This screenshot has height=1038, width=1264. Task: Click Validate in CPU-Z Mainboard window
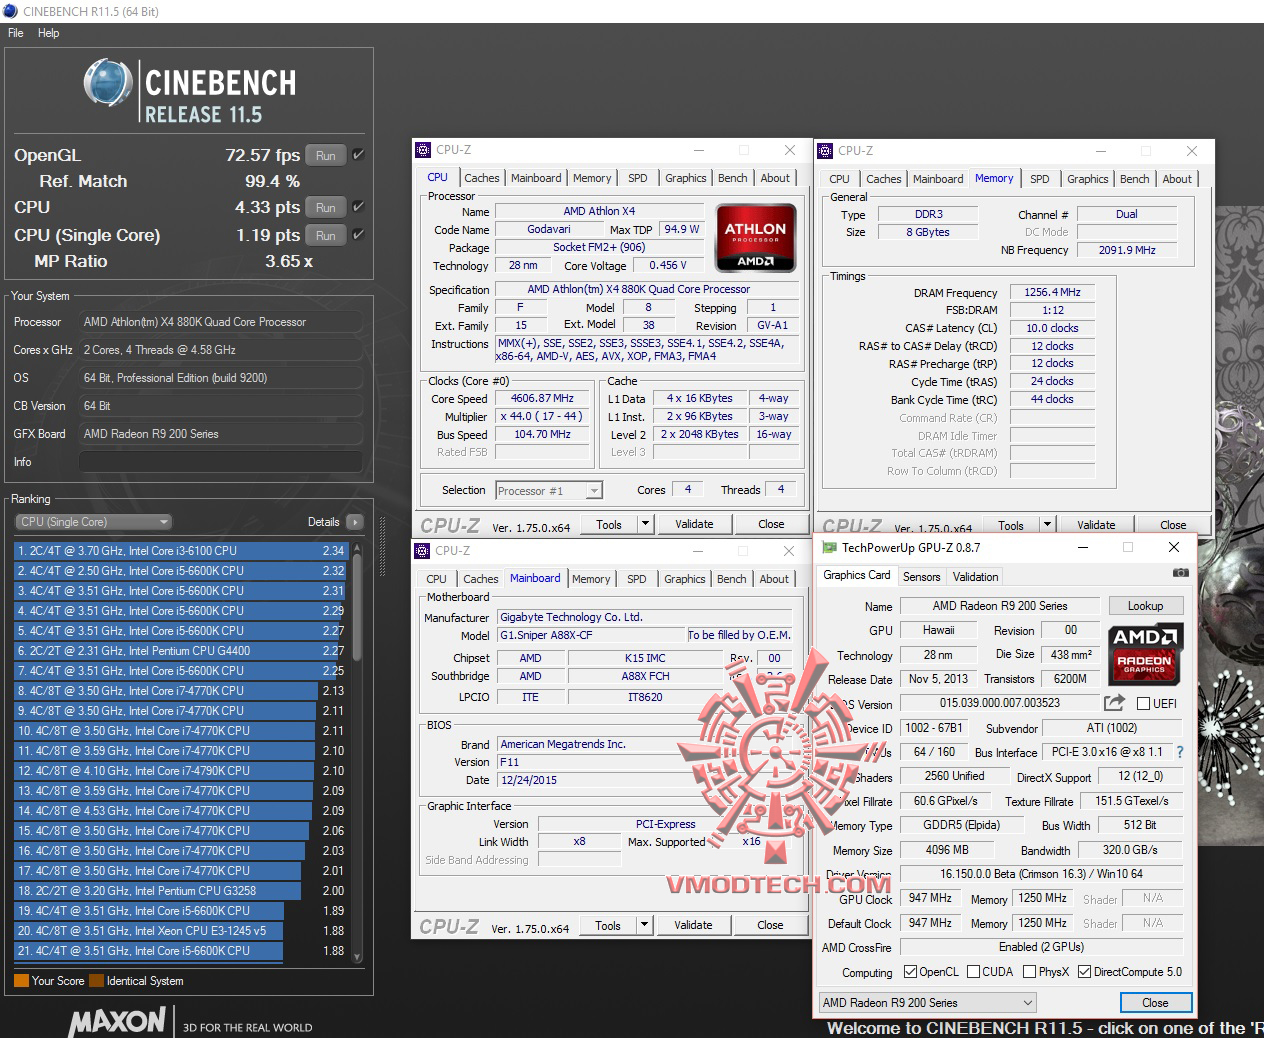point(693,925)
